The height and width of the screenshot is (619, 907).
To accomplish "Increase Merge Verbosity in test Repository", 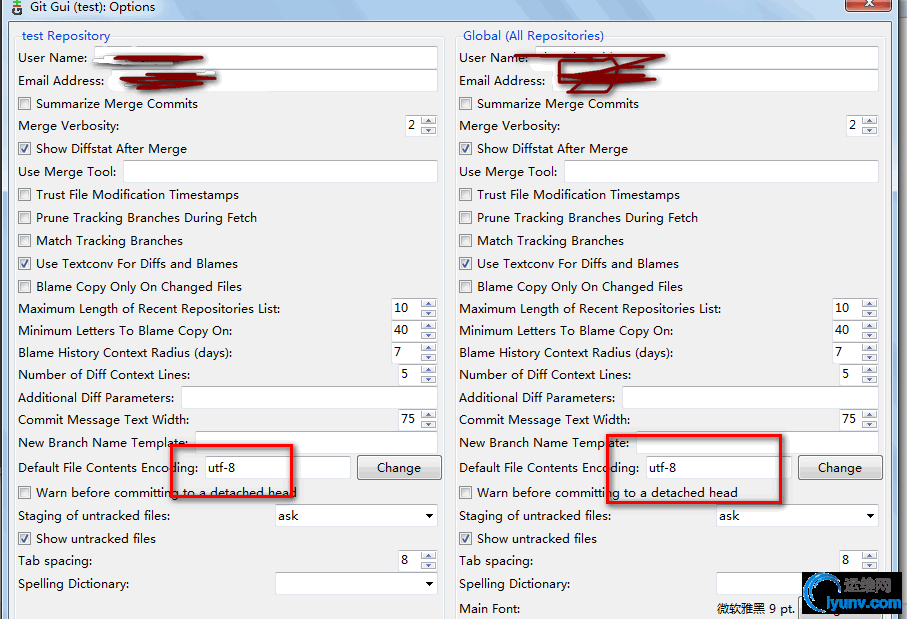I will 429,121.
